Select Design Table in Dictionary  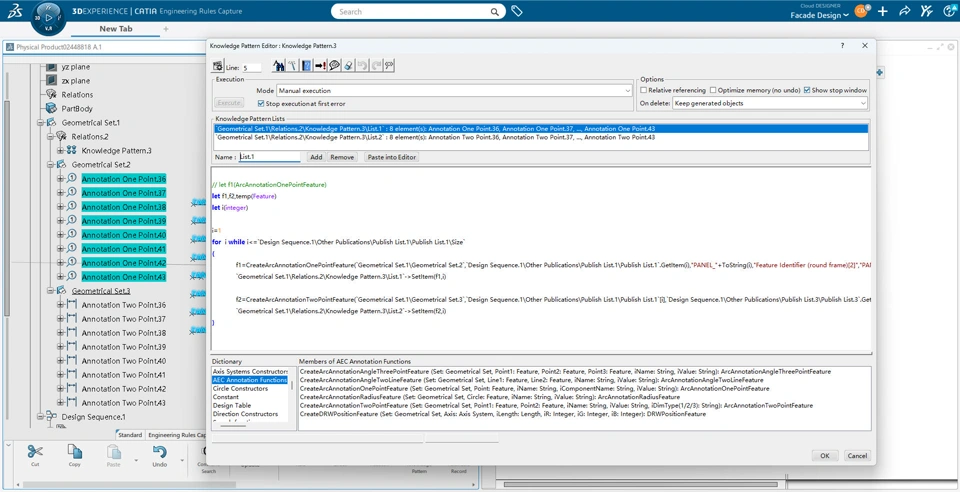pos(231,405)
